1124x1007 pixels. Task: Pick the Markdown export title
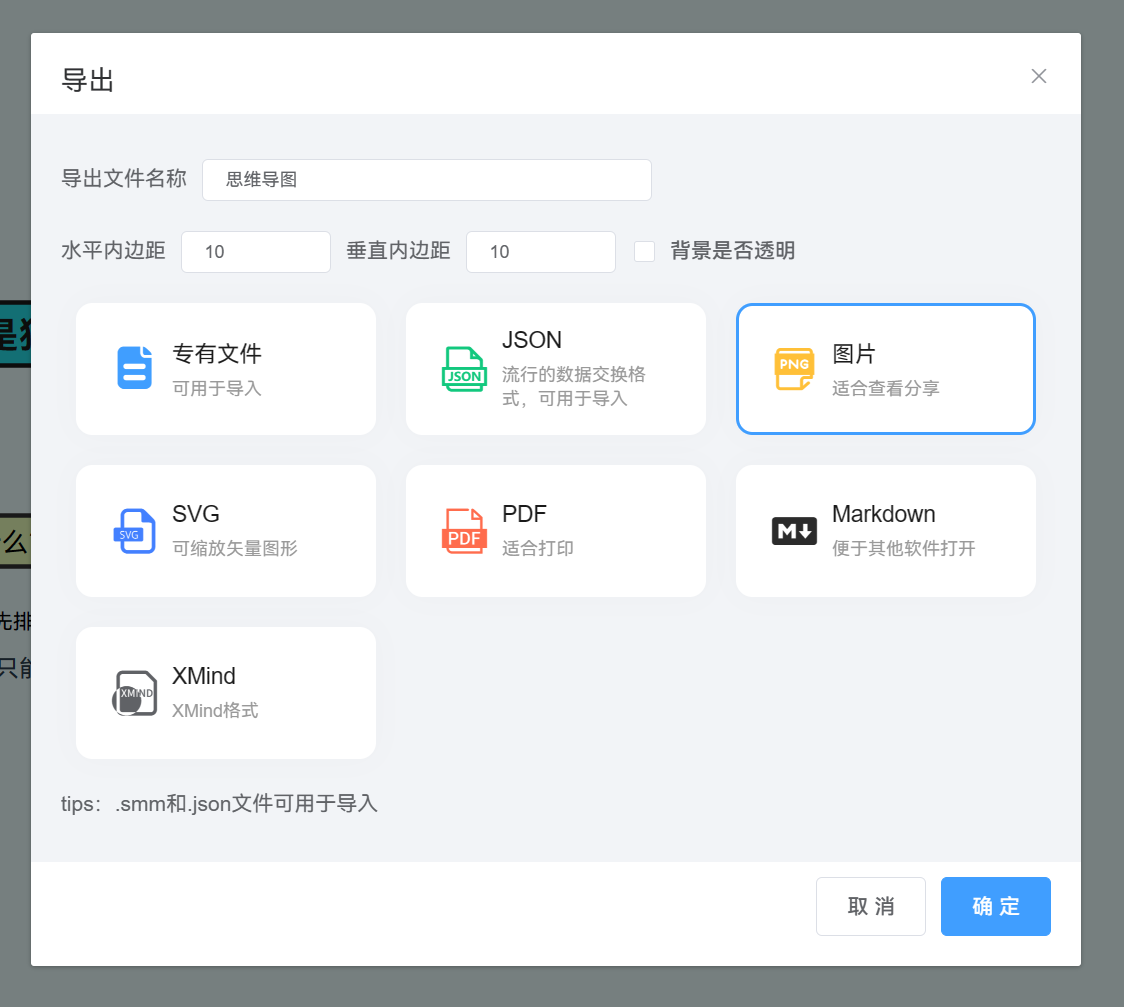click(x=884, y=514)
